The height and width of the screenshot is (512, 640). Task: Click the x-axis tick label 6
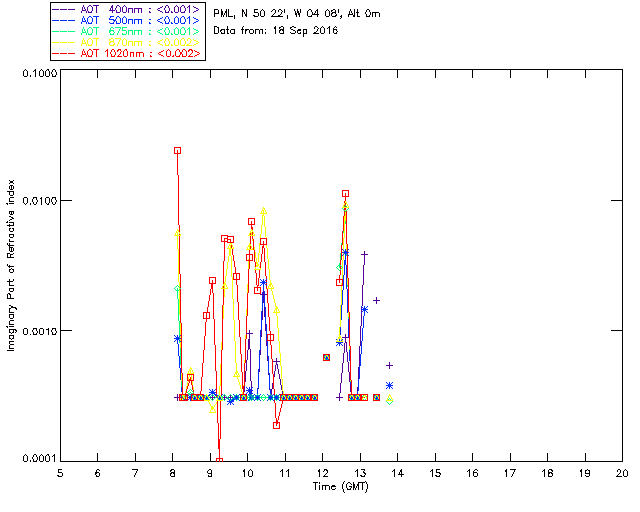(98, 473)
